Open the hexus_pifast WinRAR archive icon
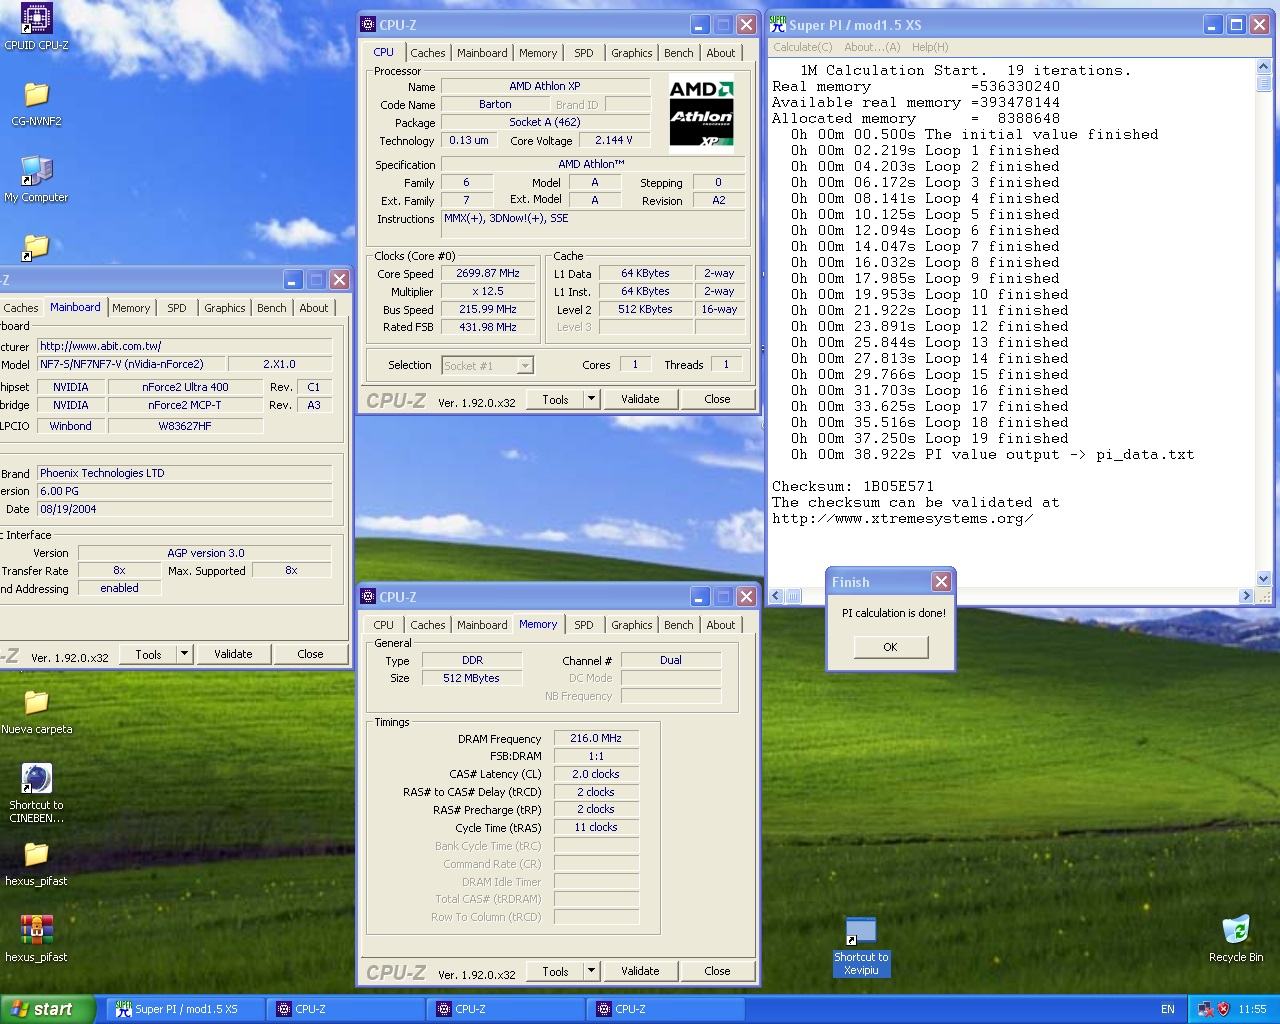The width and height of the screenshot is (1280, 1024). click(x=36, y=931)
